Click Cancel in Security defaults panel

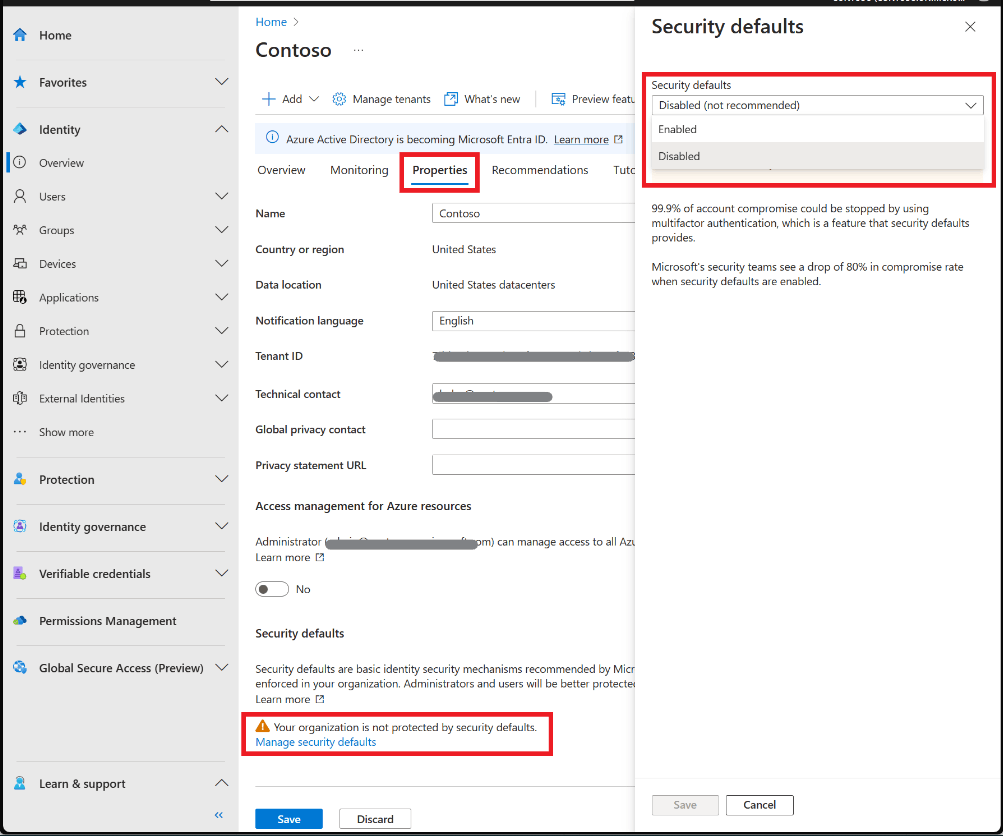pyautogui.click(x=759, y=805)
